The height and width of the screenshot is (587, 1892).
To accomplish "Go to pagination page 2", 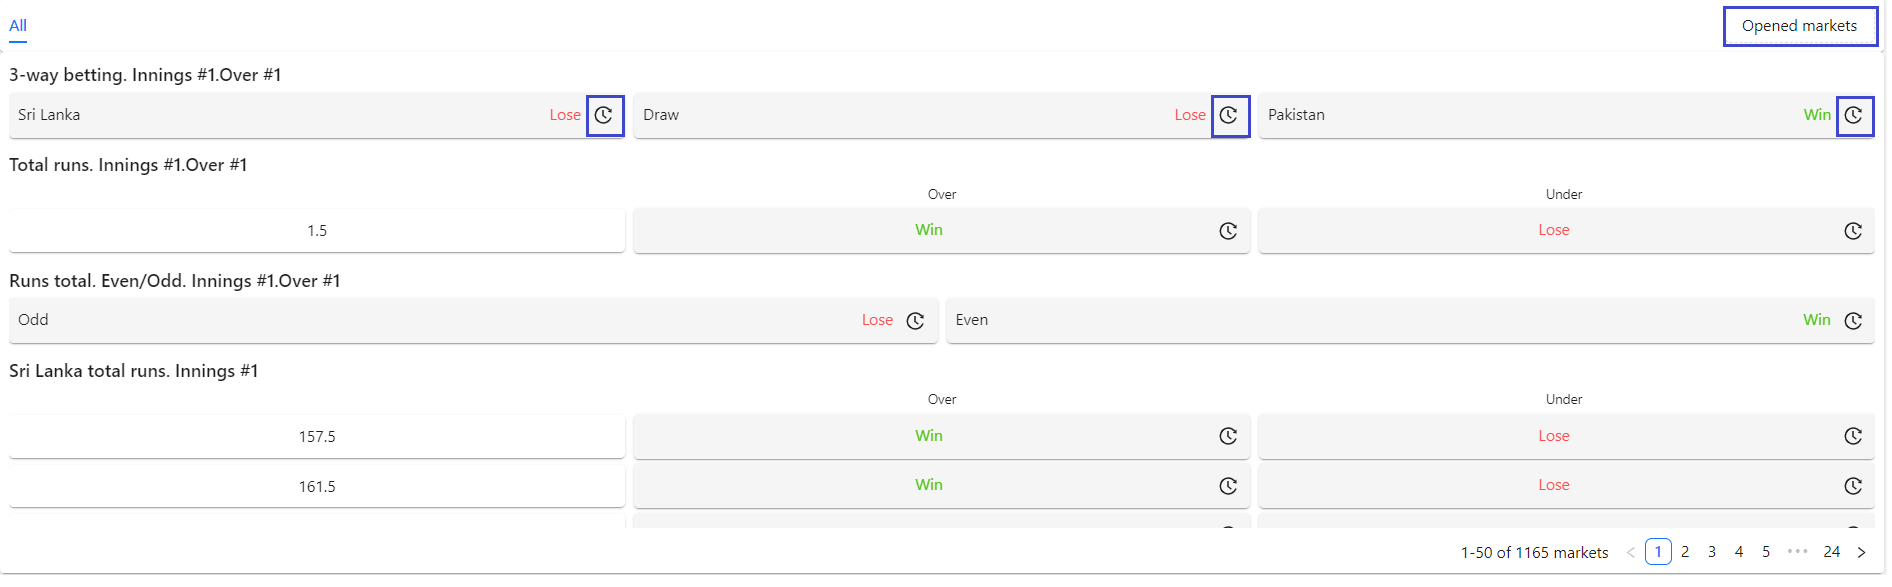I will coord(1685,552).
